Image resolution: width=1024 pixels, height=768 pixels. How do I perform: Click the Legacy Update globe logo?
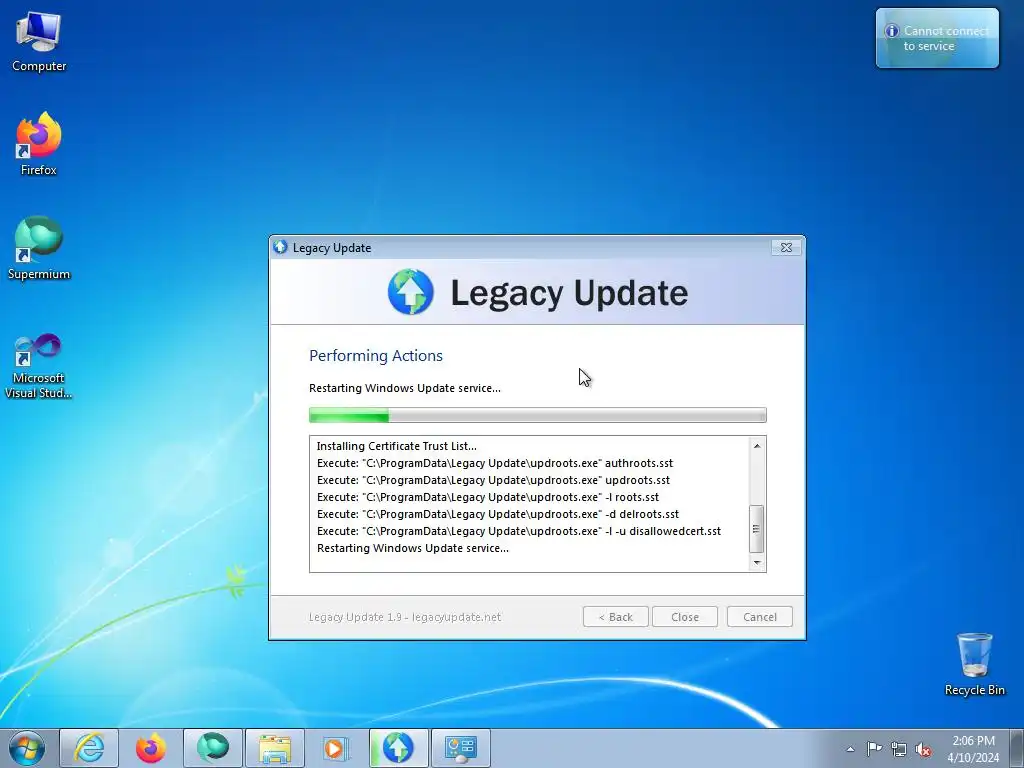[x=410, y=292]
